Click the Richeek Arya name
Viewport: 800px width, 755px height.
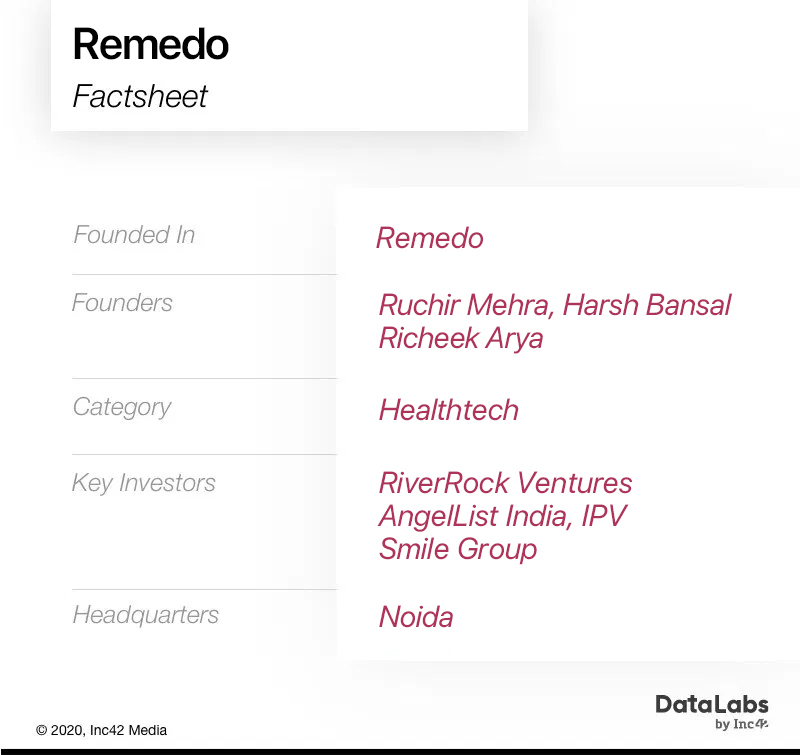coord(461,339)
